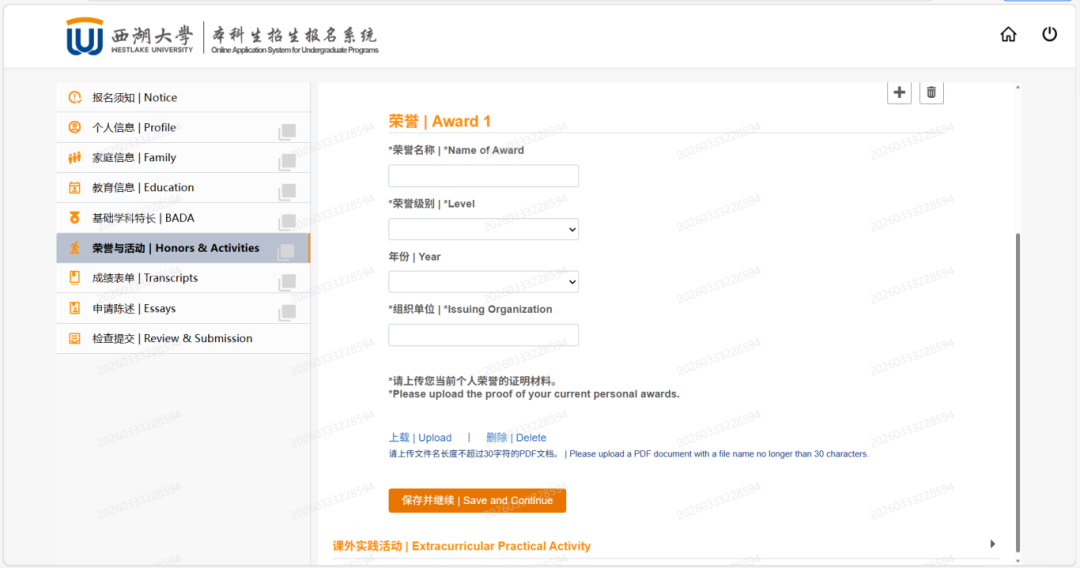This screenshot has width=1080, height=568.
Task: Click the trash icon to delete award
Action: 931,92
